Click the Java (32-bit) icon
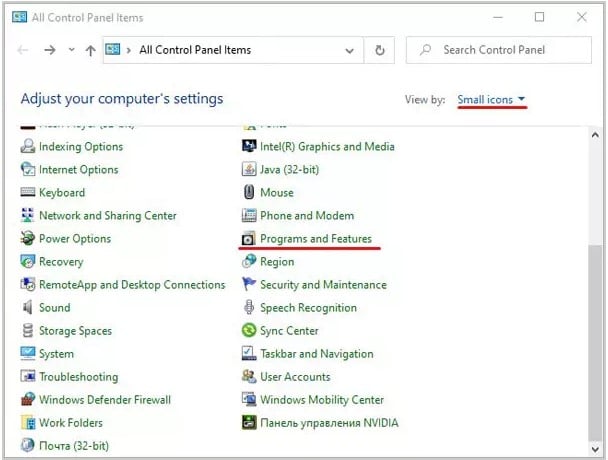This screenshot has height=460, width=608. click(x=249, y=169)
